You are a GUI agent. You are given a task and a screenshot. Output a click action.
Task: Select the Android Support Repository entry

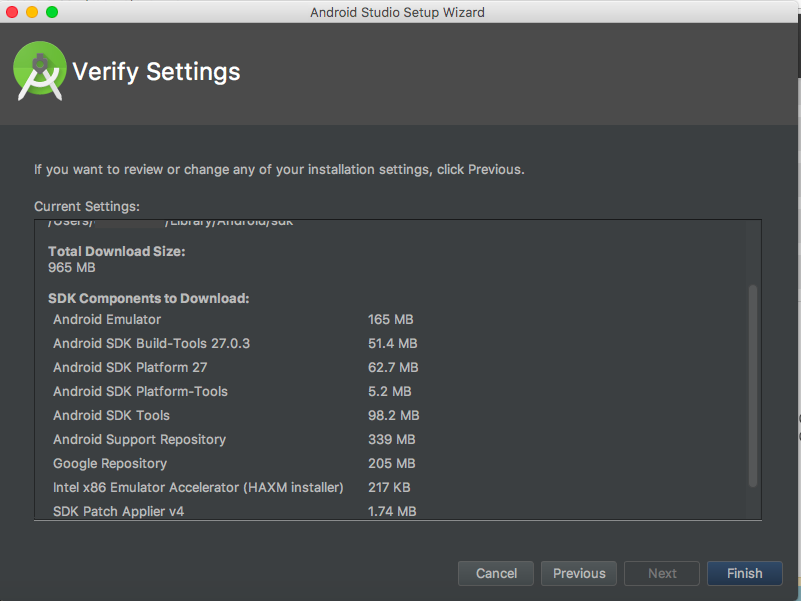point(139,439)
